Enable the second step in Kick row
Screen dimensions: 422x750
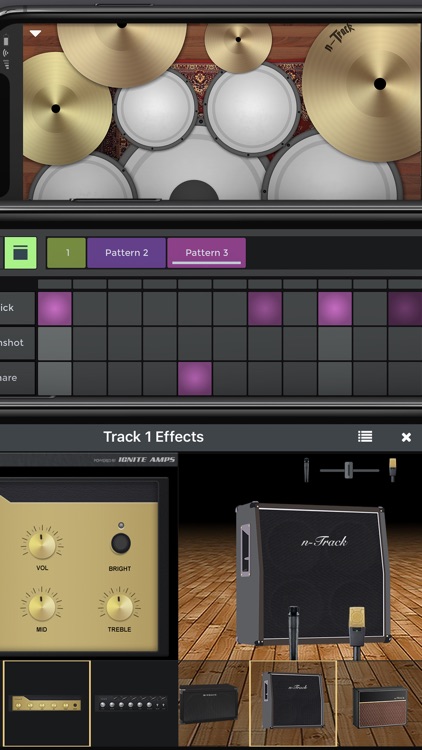(x=89, y=309)
